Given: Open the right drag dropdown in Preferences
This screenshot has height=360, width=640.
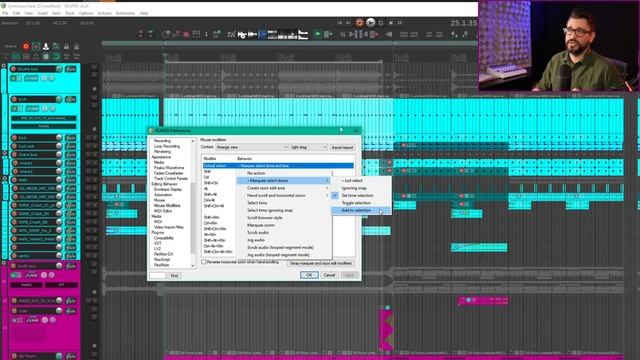Looking at the screenshot, I should pyautogui.click(x=309, y=147).
